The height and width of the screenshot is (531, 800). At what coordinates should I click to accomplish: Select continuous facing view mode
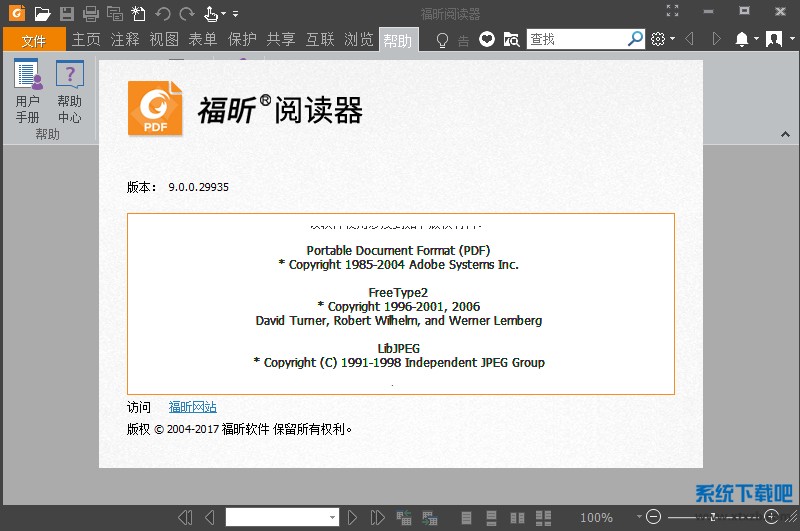click(x=543, y=518)
